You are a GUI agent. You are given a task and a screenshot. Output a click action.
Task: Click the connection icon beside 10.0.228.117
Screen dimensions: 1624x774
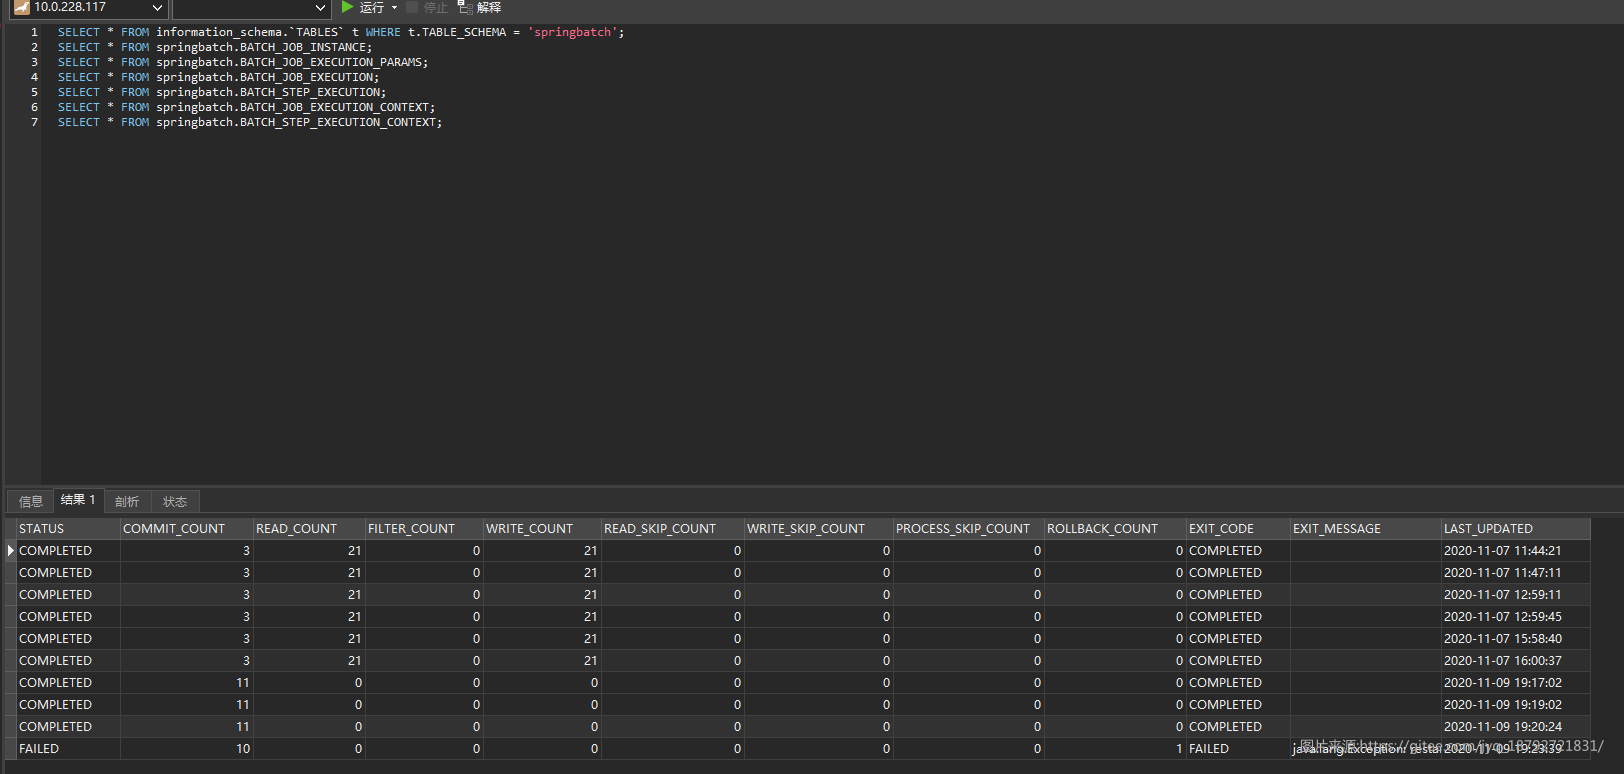point(21,7)
